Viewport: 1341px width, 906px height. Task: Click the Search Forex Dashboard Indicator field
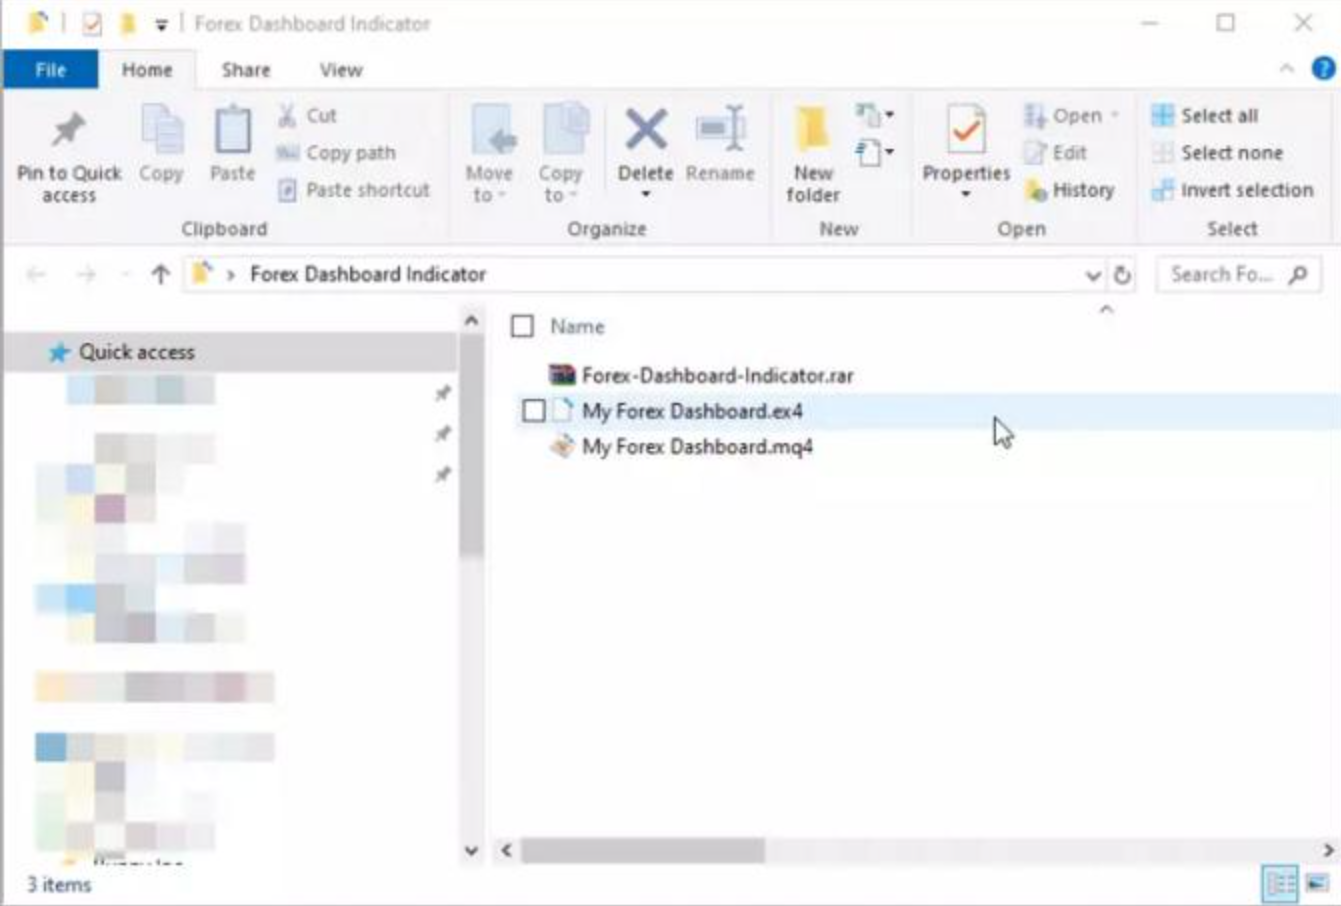[x=1220, y=275]
